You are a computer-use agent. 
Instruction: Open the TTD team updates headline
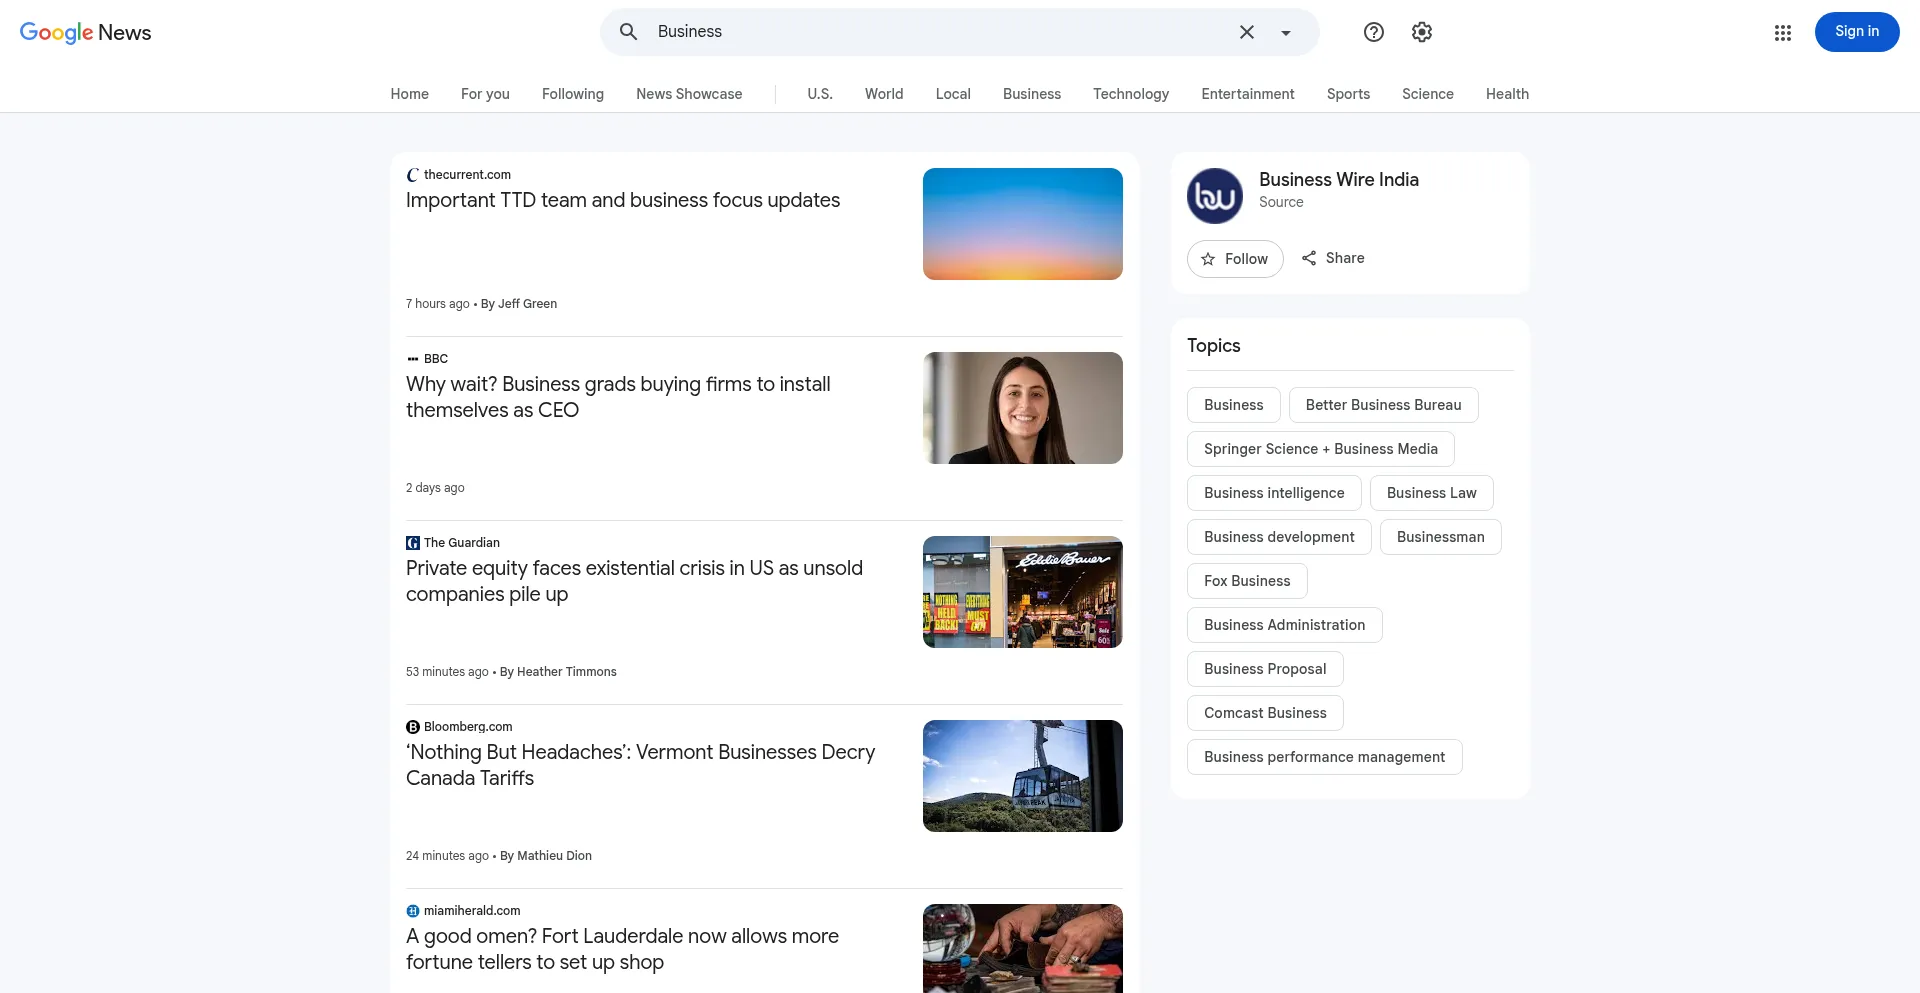tap(623, 200)
